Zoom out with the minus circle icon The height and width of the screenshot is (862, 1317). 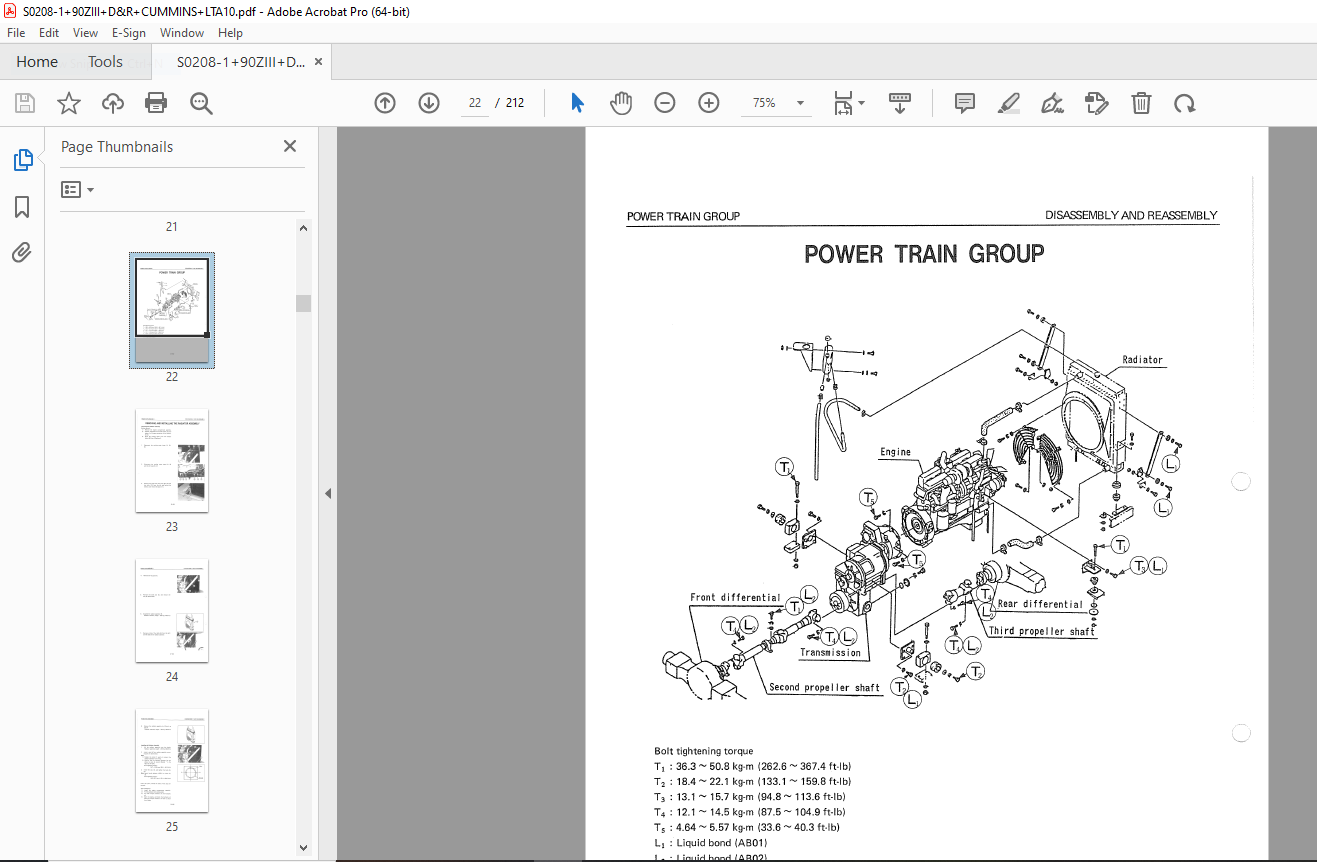coord(665,103)
